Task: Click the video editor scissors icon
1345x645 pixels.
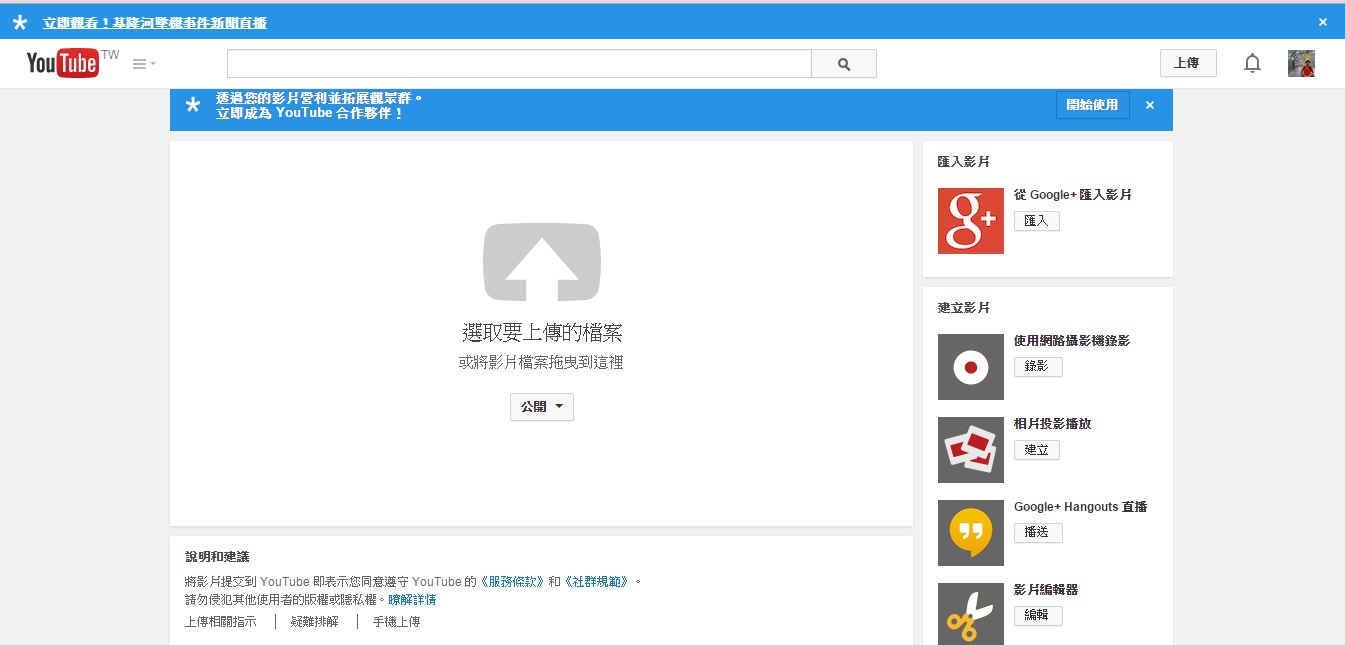Action: pos(971,614)
